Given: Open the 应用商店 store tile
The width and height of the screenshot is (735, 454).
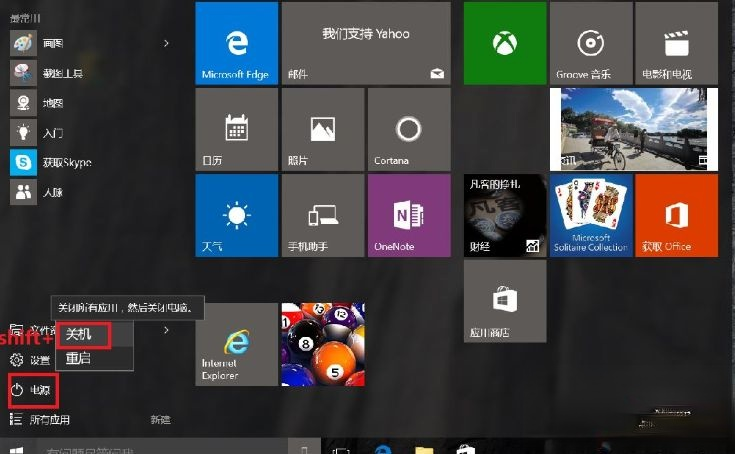Looking at the screenshot, I should tap(505, 301).
